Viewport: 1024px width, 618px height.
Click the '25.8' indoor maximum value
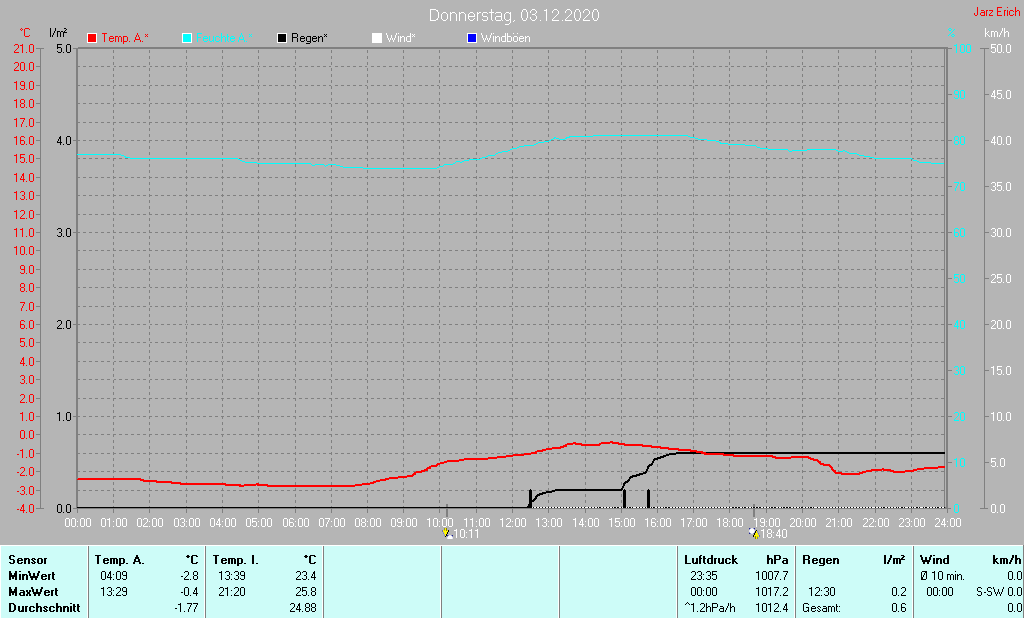[x=306, y=592]
